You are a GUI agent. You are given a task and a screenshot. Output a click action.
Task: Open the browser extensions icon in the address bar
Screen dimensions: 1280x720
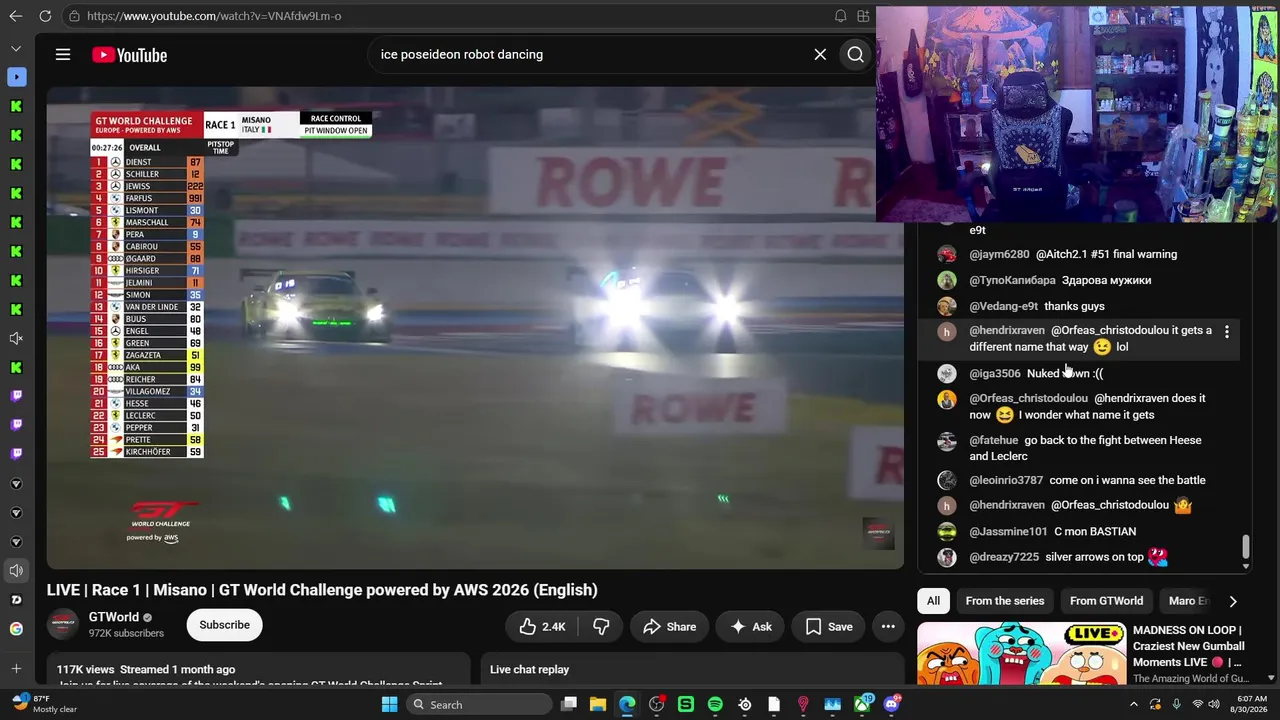click(863, 16)
